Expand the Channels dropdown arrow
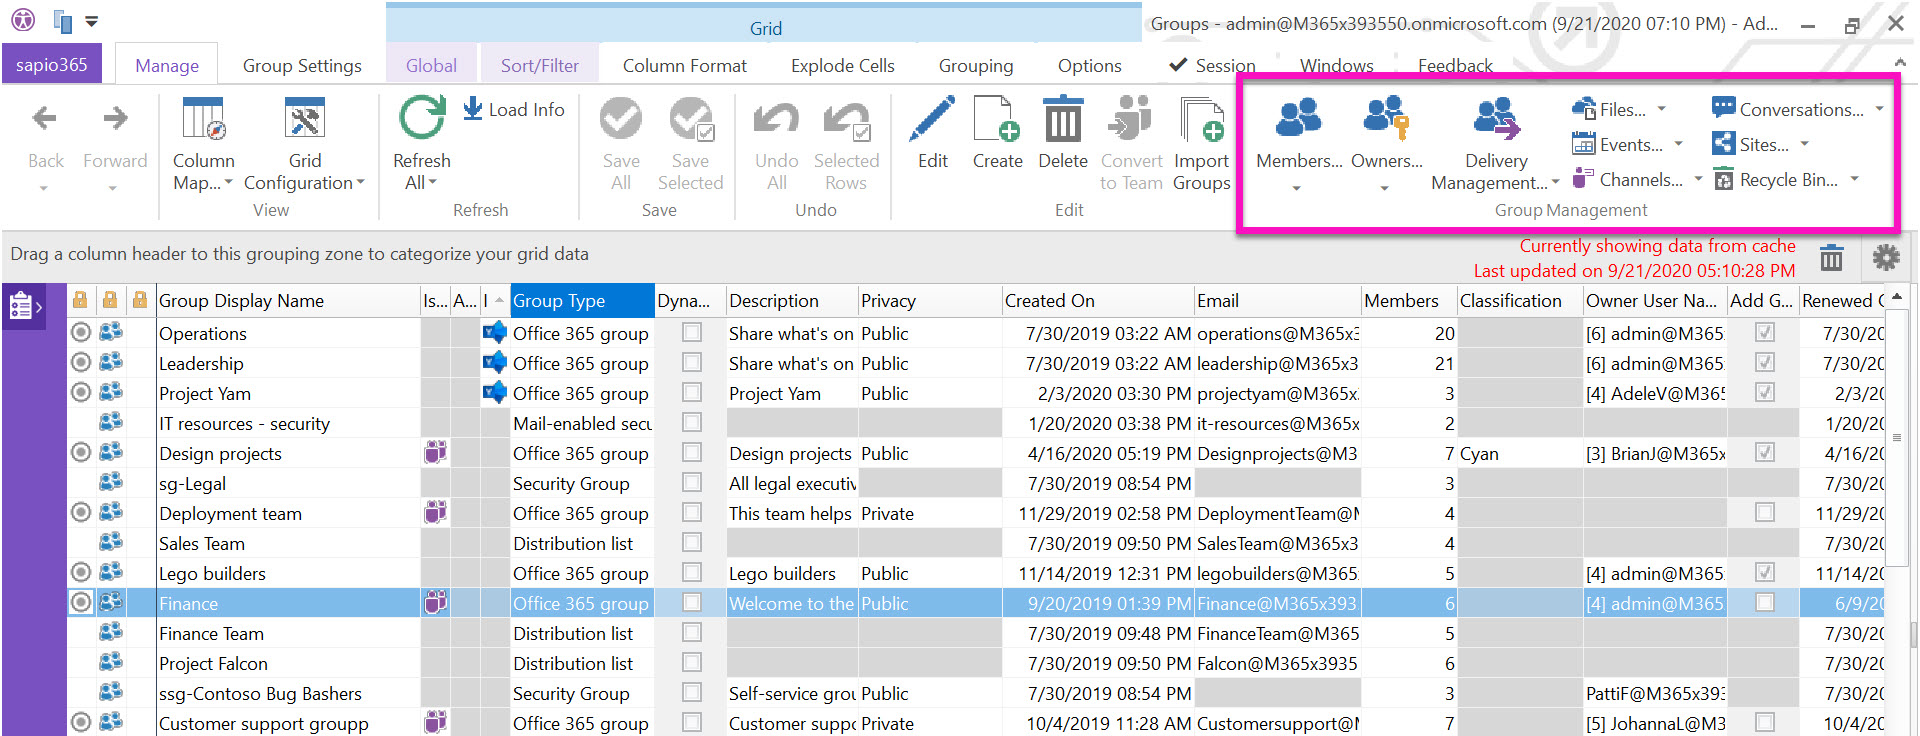1920x736 pixels. pyautogui.click(x=1698, y=180)
